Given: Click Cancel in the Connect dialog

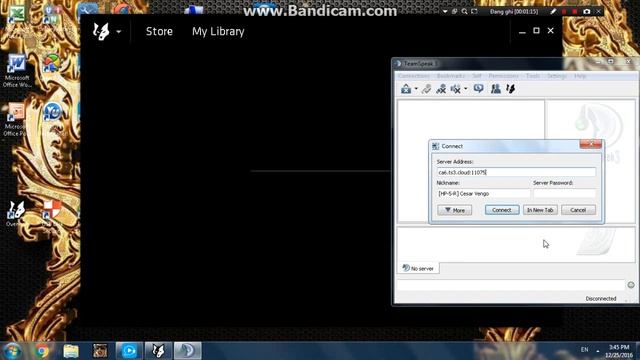Looking at the screenshot, I should point(578,210).
